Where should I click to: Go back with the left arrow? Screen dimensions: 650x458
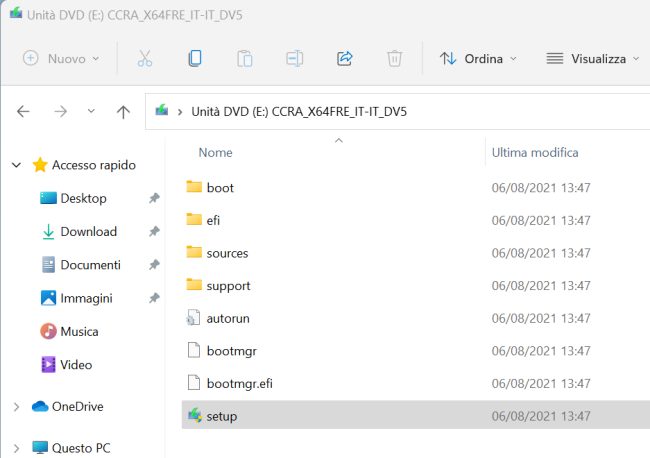23,111
